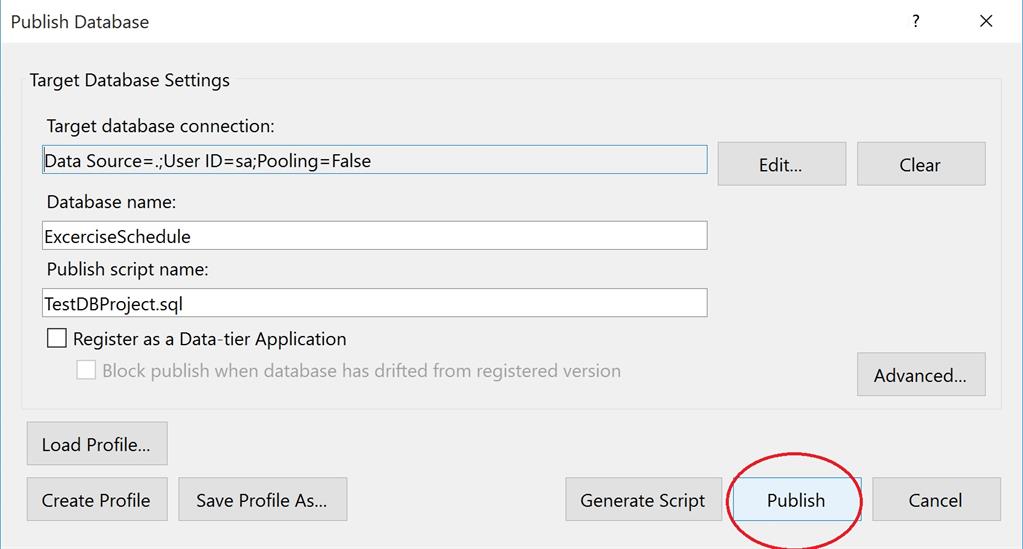Click the help question mark icon
The image size is (1023, 549).
pos(916,21)
